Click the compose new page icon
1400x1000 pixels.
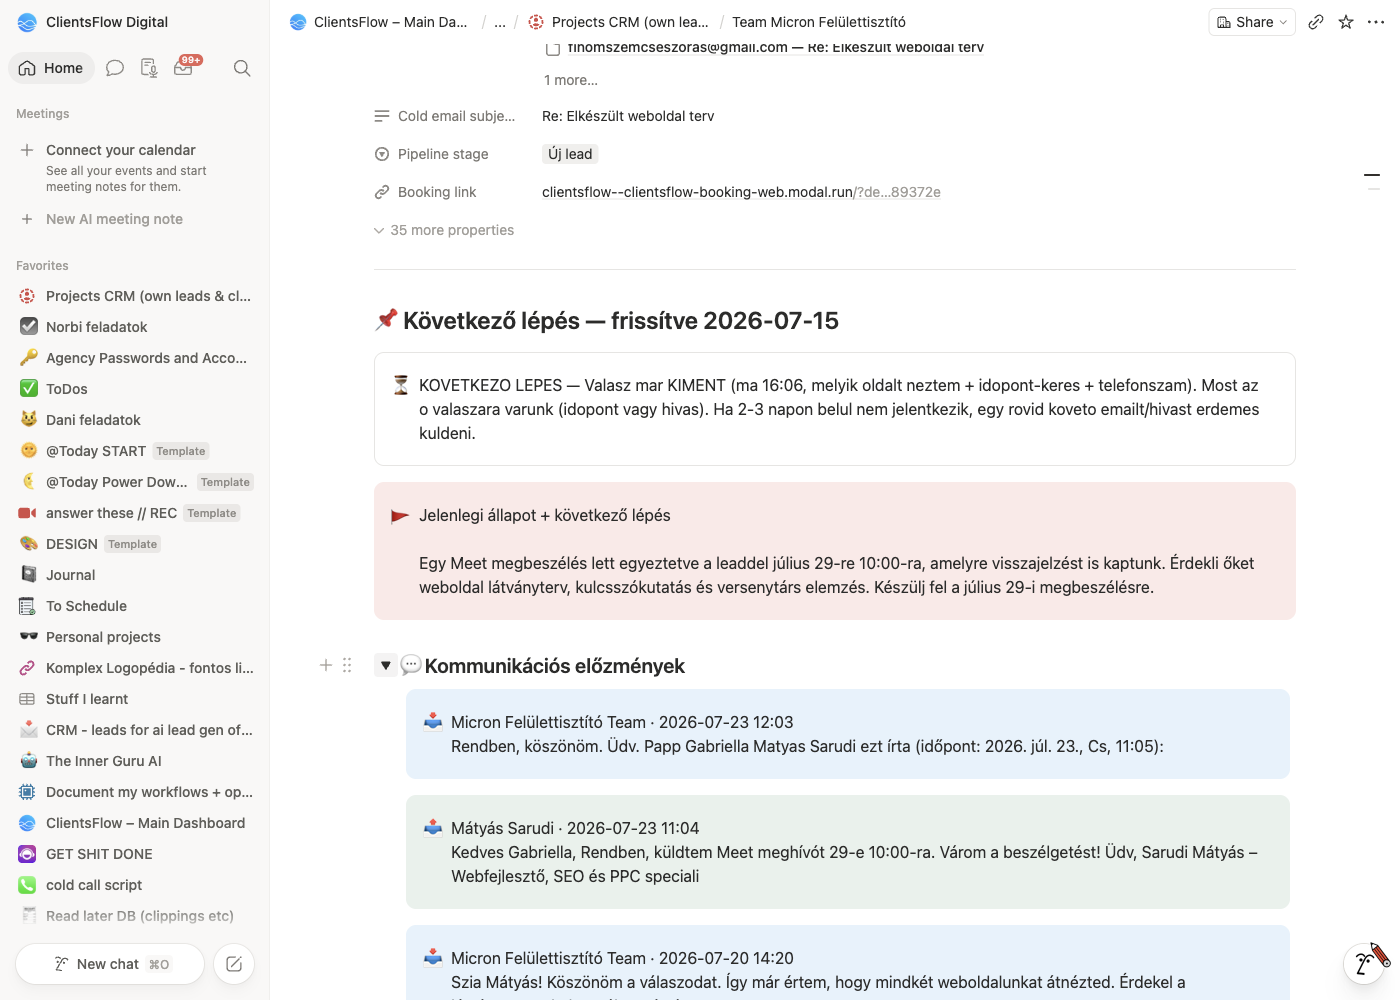234,964
